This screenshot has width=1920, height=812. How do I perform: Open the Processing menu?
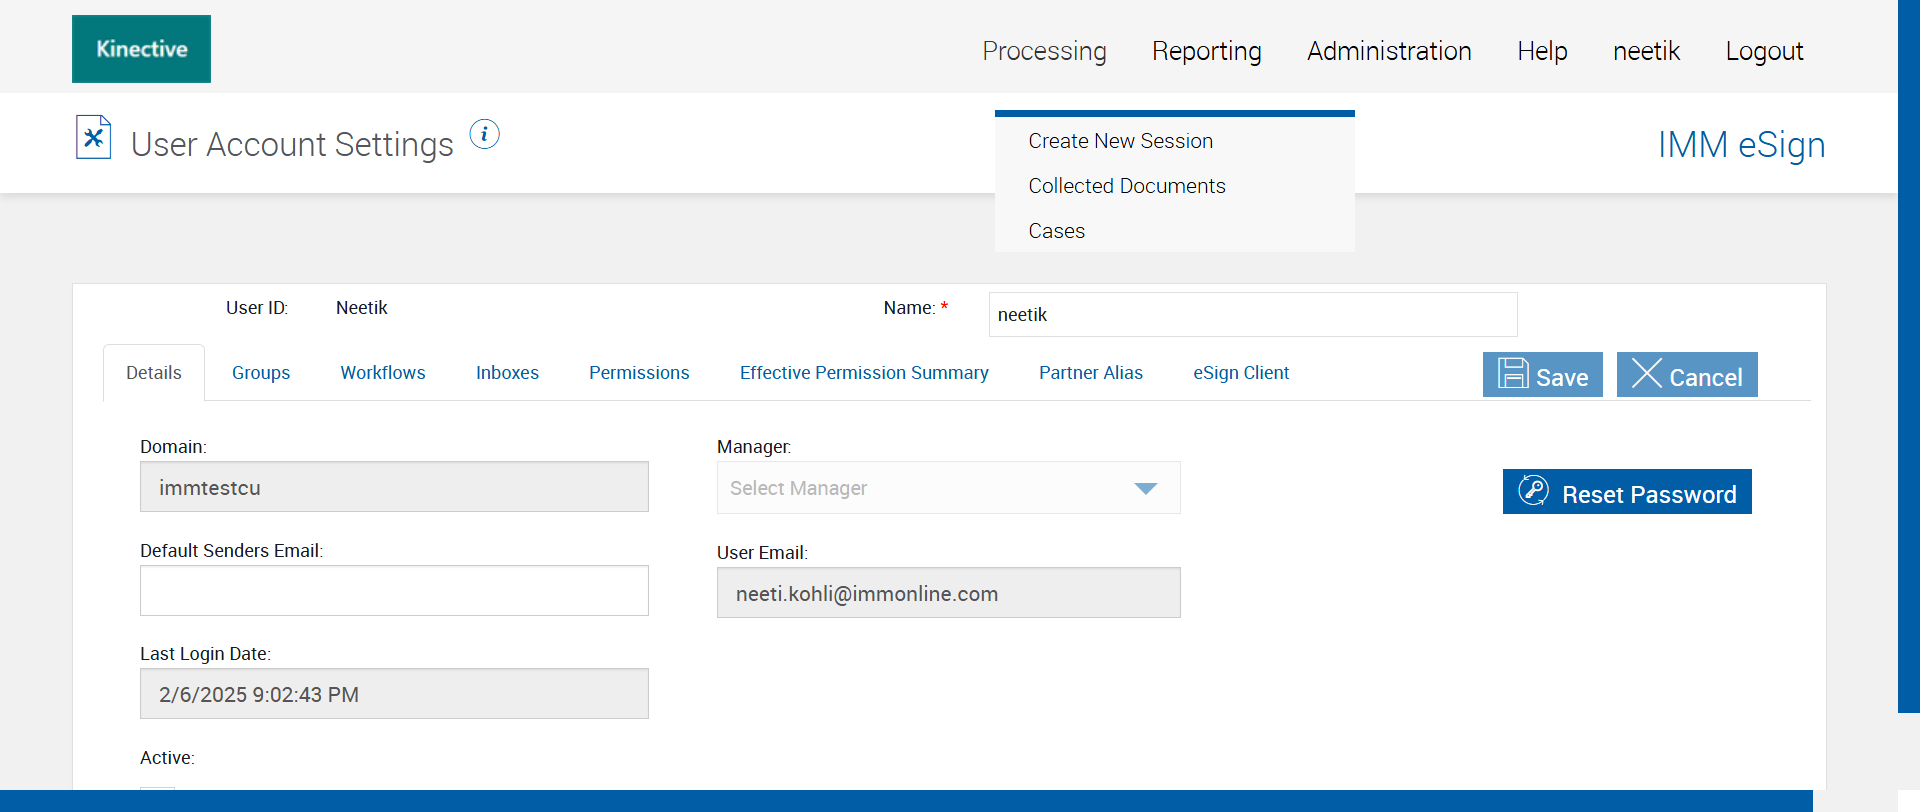pos(1044,51)
